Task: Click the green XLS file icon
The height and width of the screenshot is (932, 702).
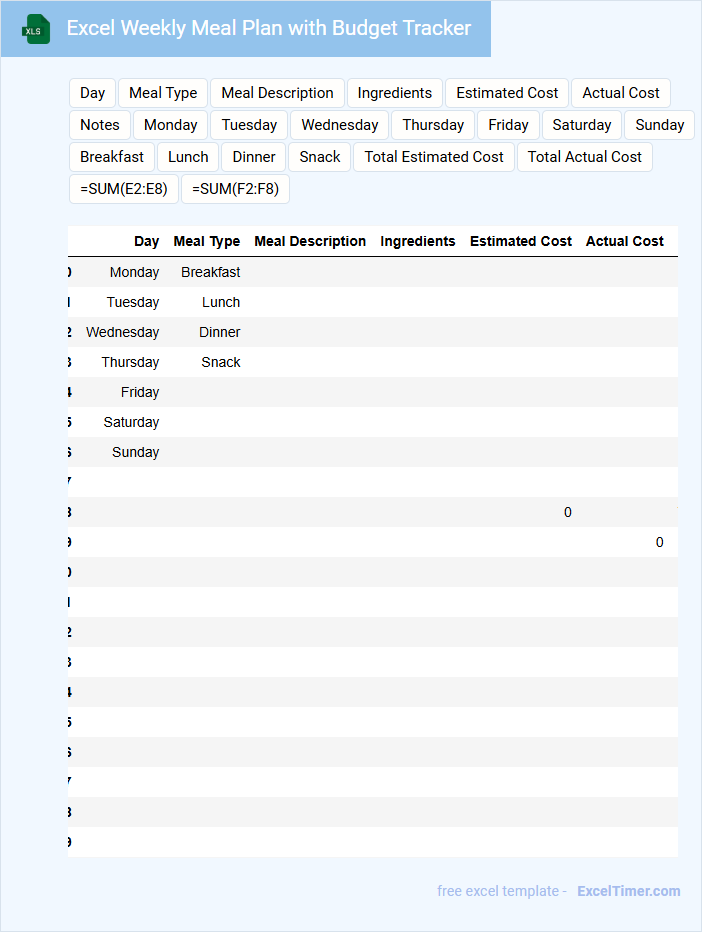Action: [36, 29]
